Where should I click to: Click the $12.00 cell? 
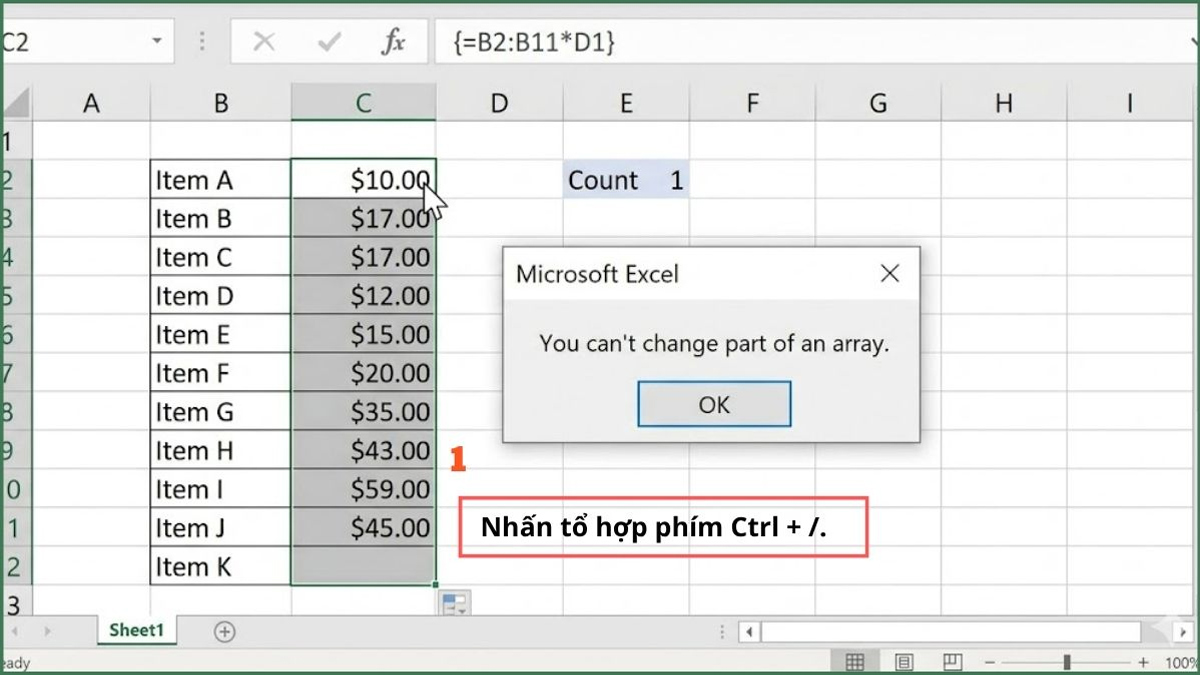tap(364, 296)
